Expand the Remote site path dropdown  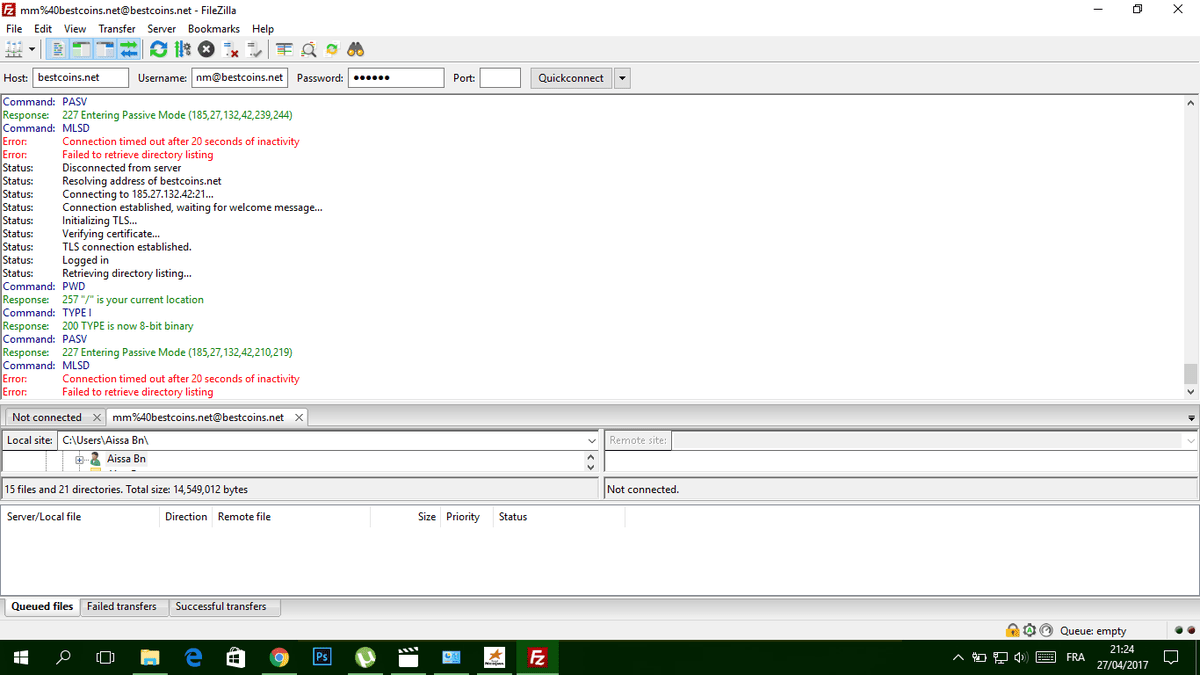1189,440
